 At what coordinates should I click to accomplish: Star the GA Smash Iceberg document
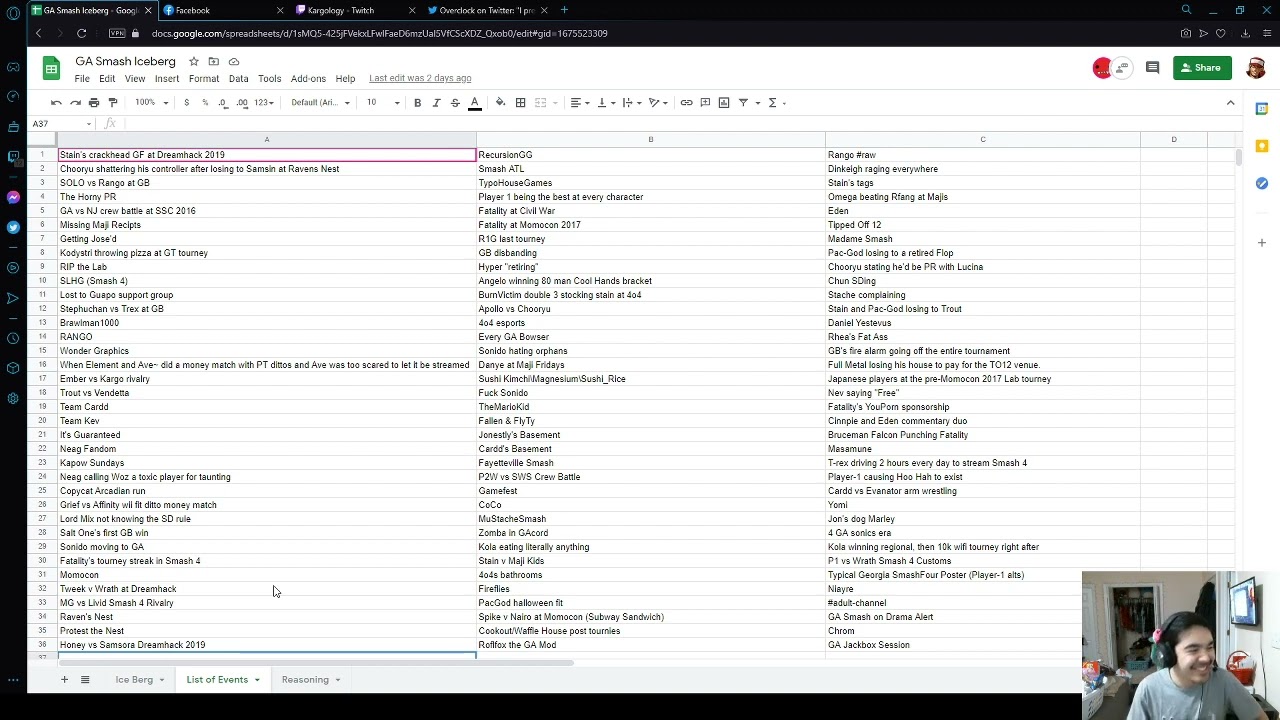(194, 61)
